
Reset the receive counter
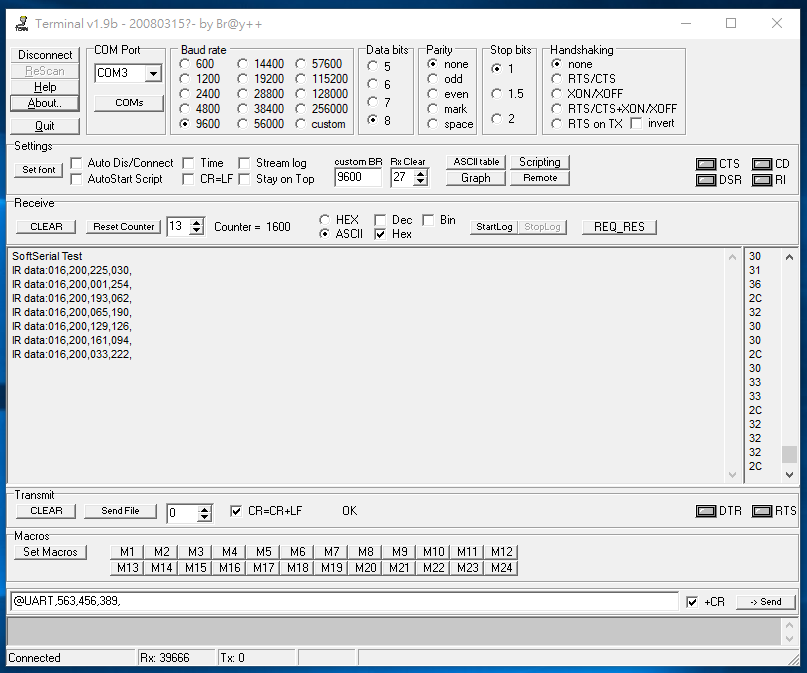point(122,227)
